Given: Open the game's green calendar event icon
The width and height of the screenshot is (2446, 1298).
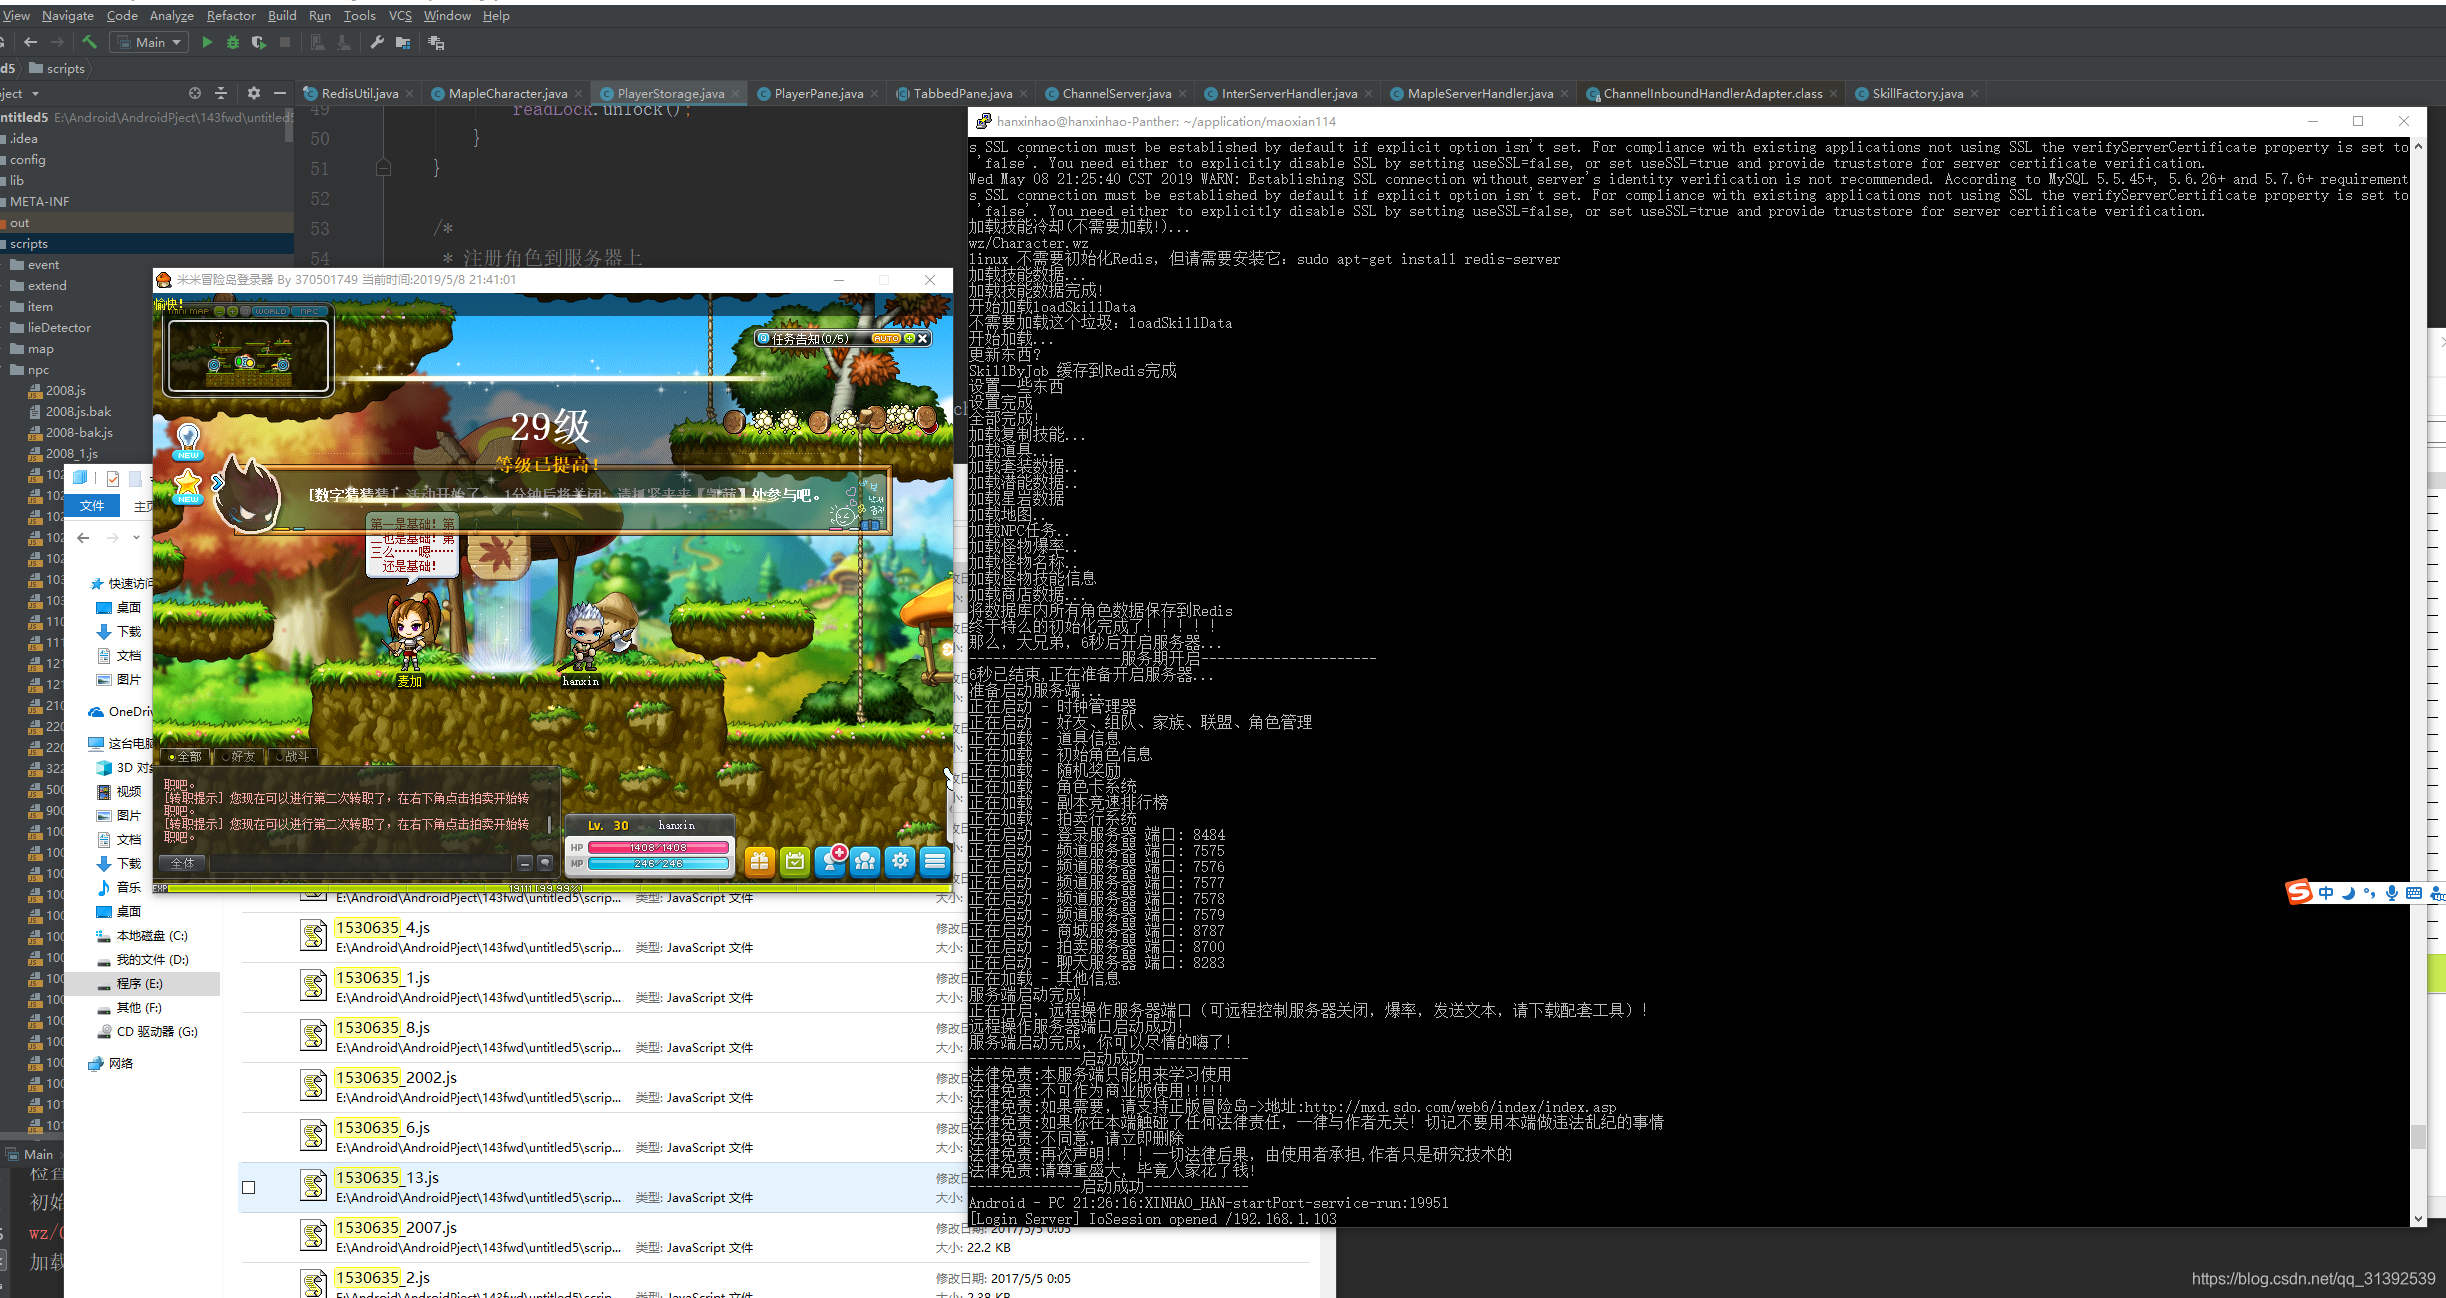Looking at the screenshot, I should coord(795,861).
